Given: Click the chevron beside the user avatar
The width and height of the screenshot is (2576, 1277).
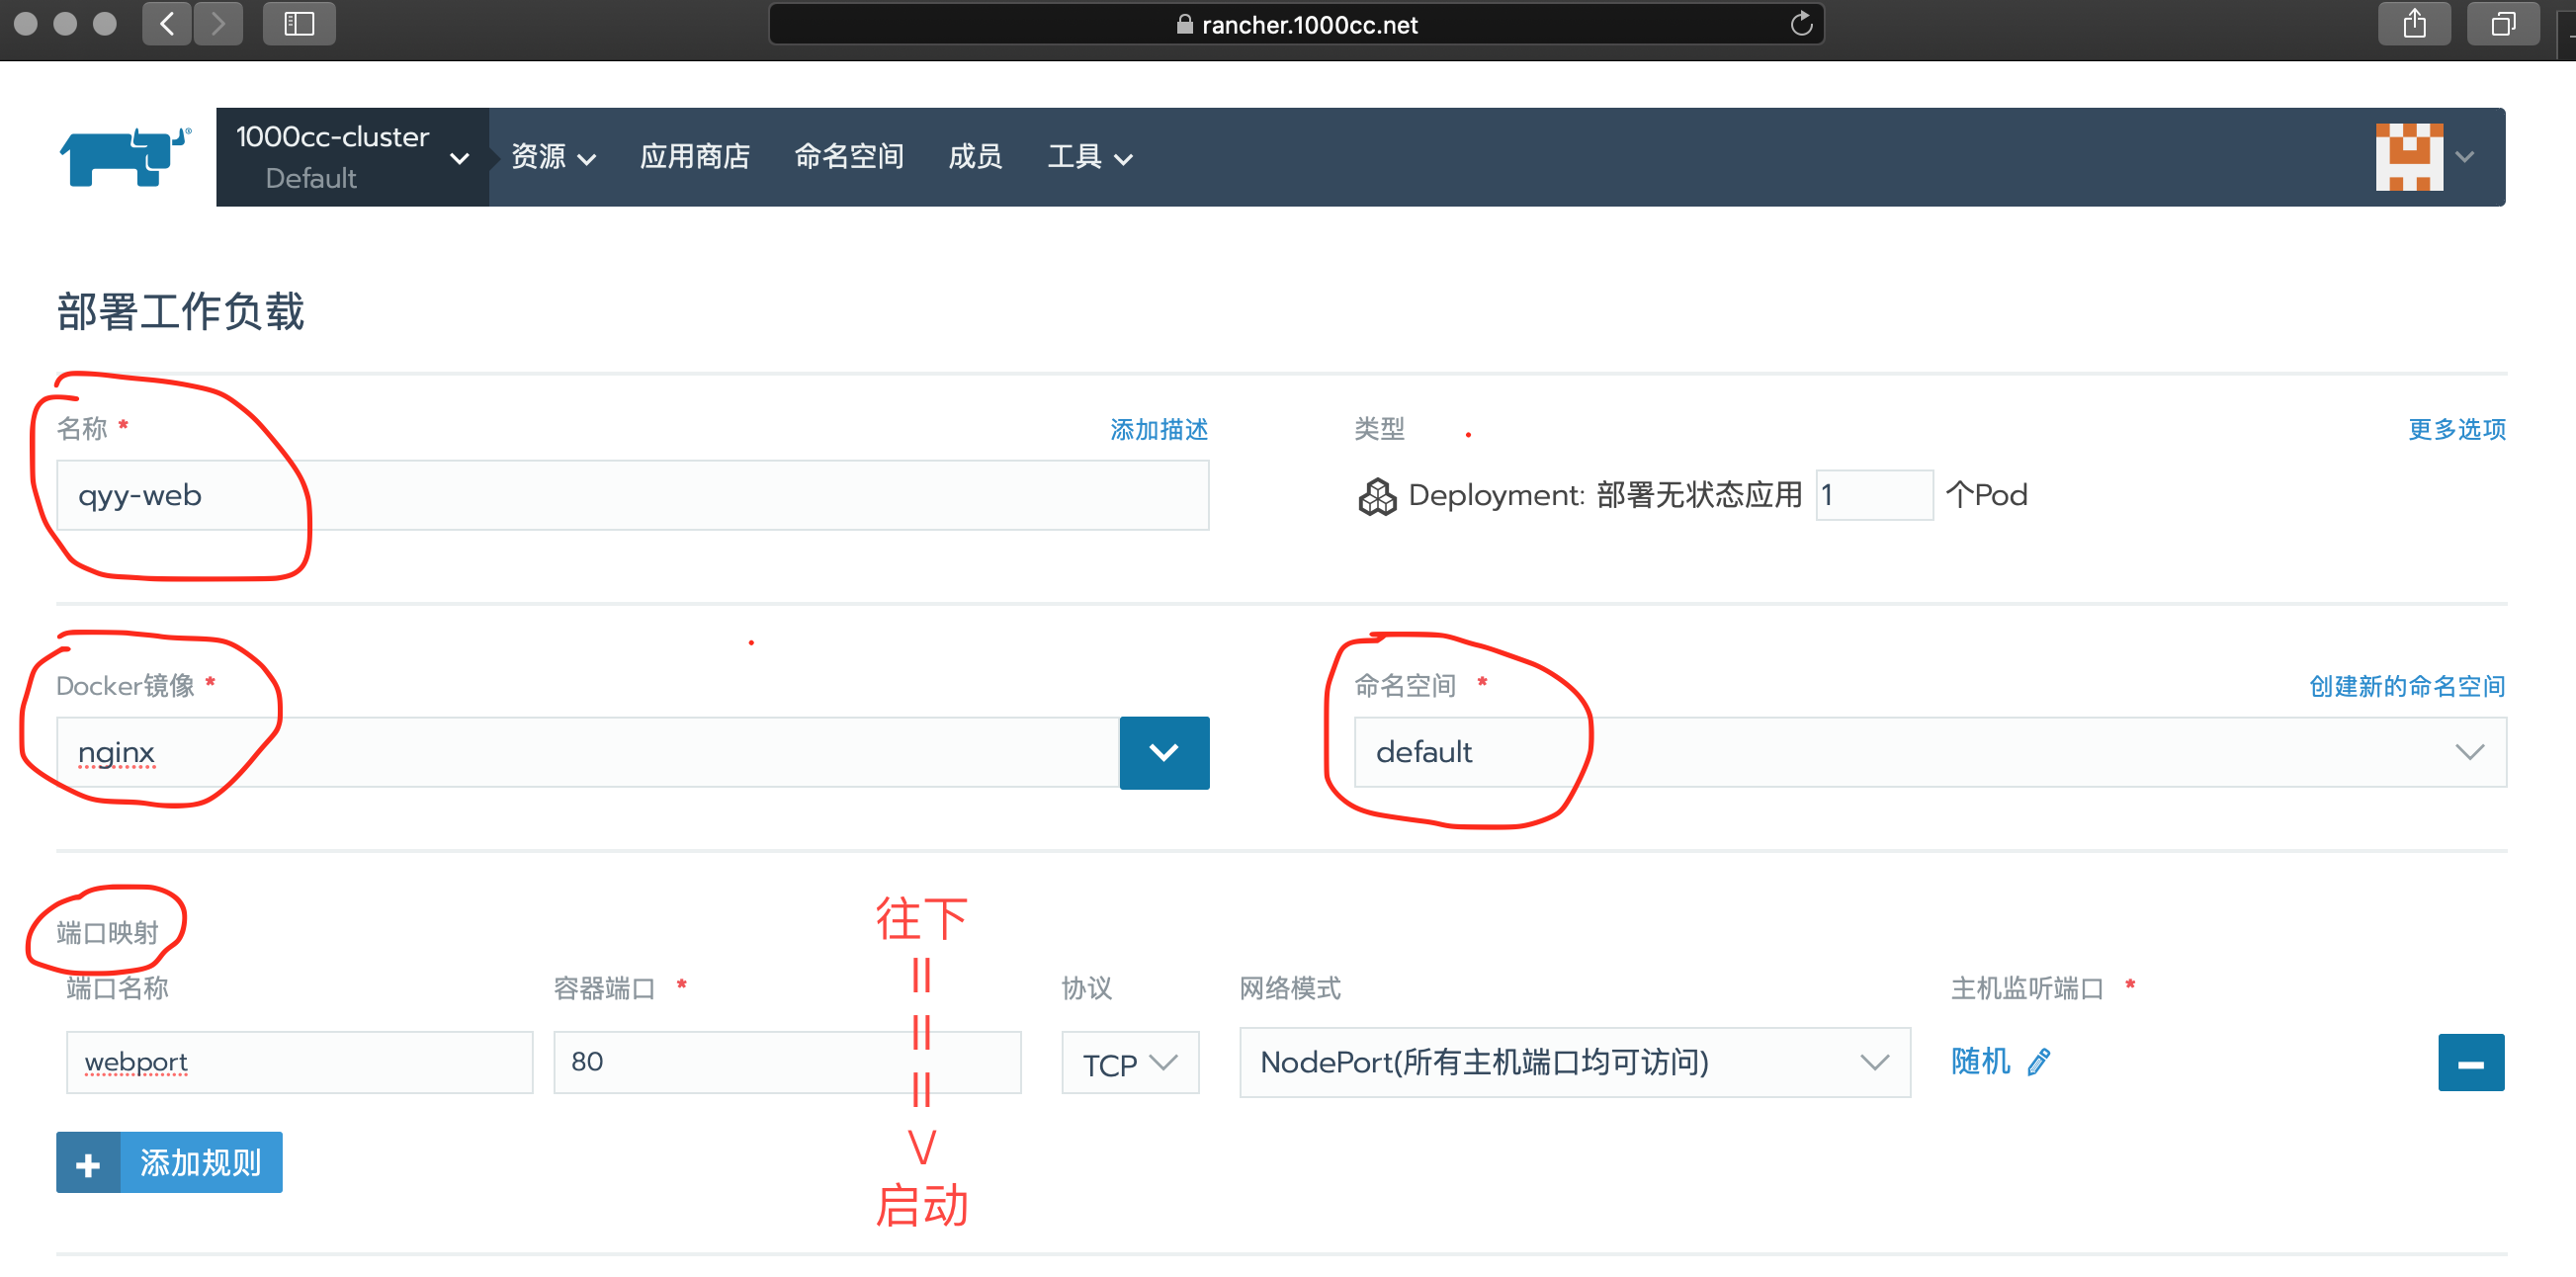Looking at the screenshot, I should point(2465,157).
